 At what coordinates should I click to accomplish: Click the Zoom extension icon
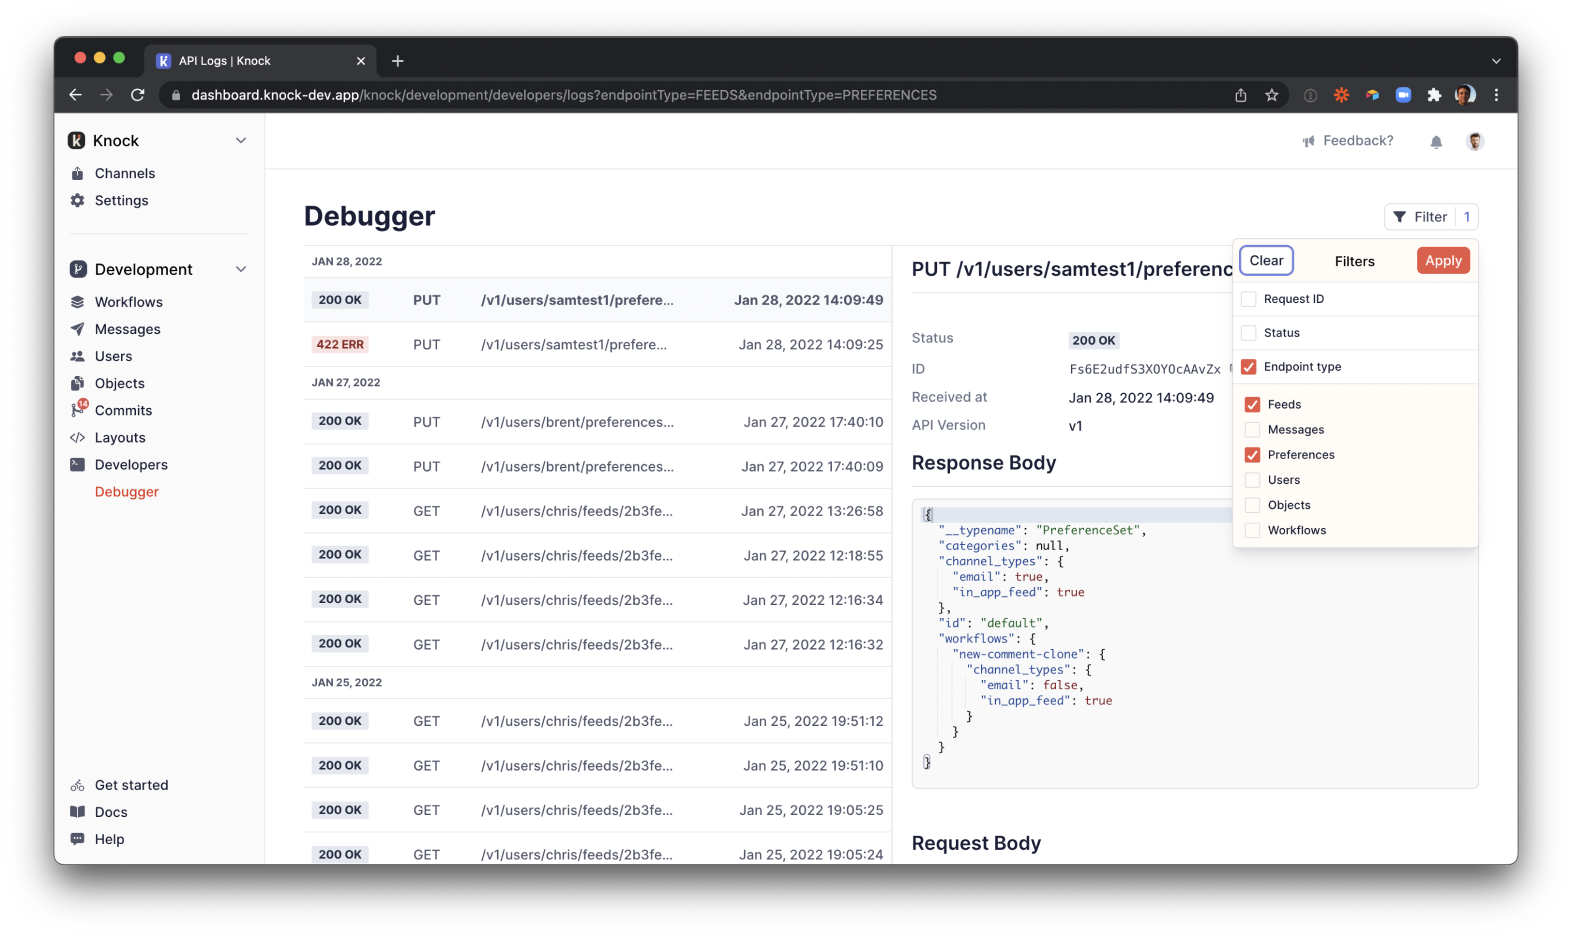(x=1403, y=95)
